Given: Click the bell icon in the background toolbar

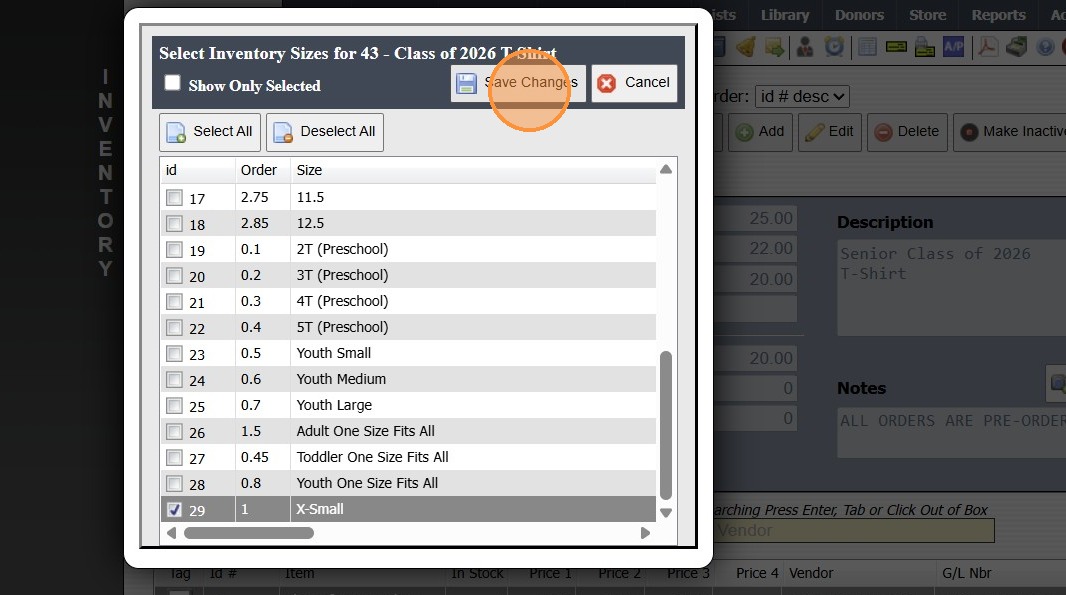Looking at the screenshot, I should click(x=746, y=47).
